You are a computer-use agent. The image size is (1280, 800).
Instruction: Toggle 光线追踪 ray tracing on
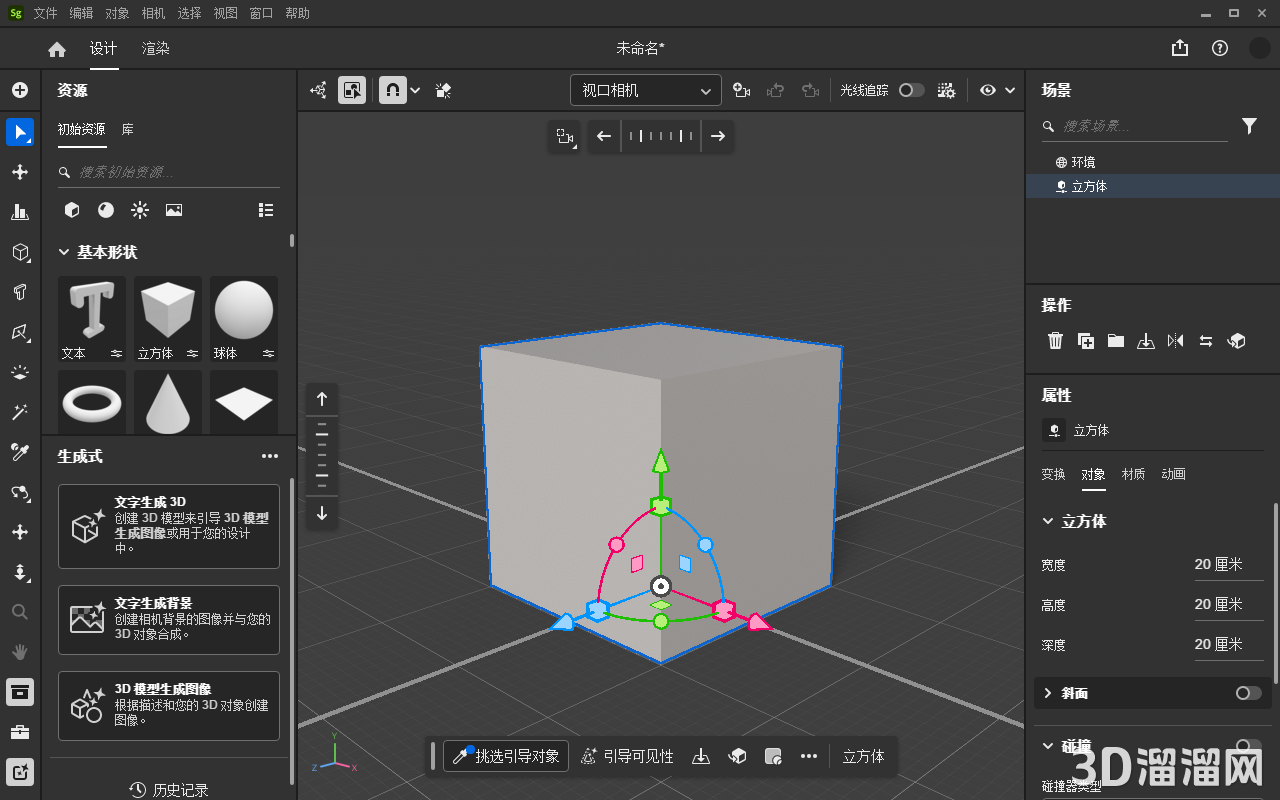pyautogui.click(x=911, y=89)
